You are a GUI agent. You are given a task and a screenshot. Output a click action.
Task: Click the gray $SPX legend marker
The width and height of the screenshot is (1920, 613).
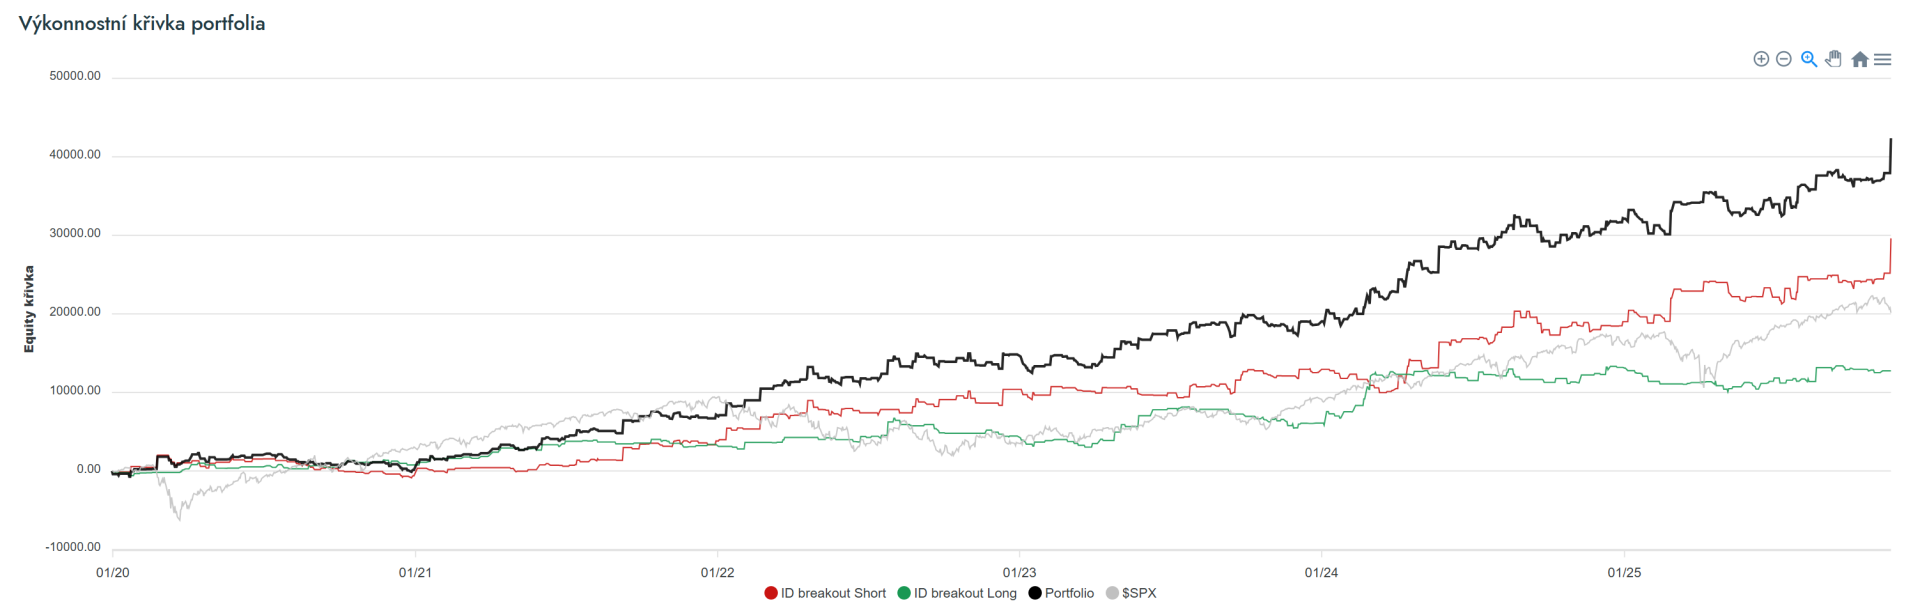[1112, 593]
